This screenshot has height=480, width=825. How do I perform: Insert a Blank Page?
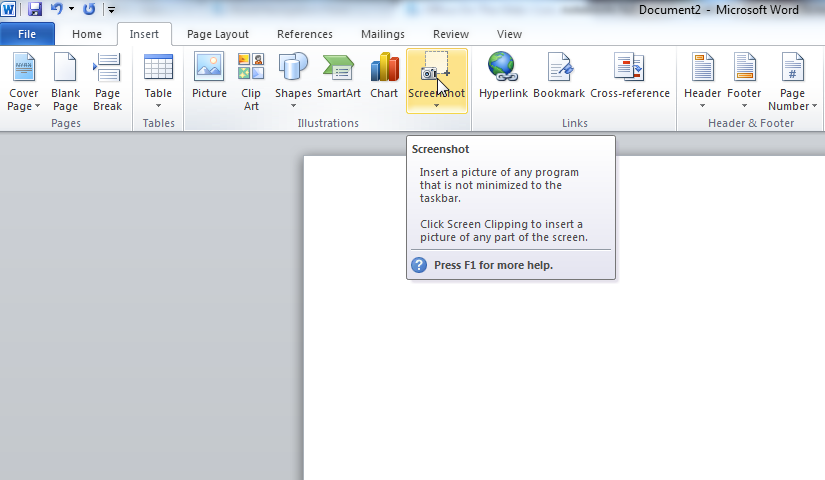(x=65, y=82)
